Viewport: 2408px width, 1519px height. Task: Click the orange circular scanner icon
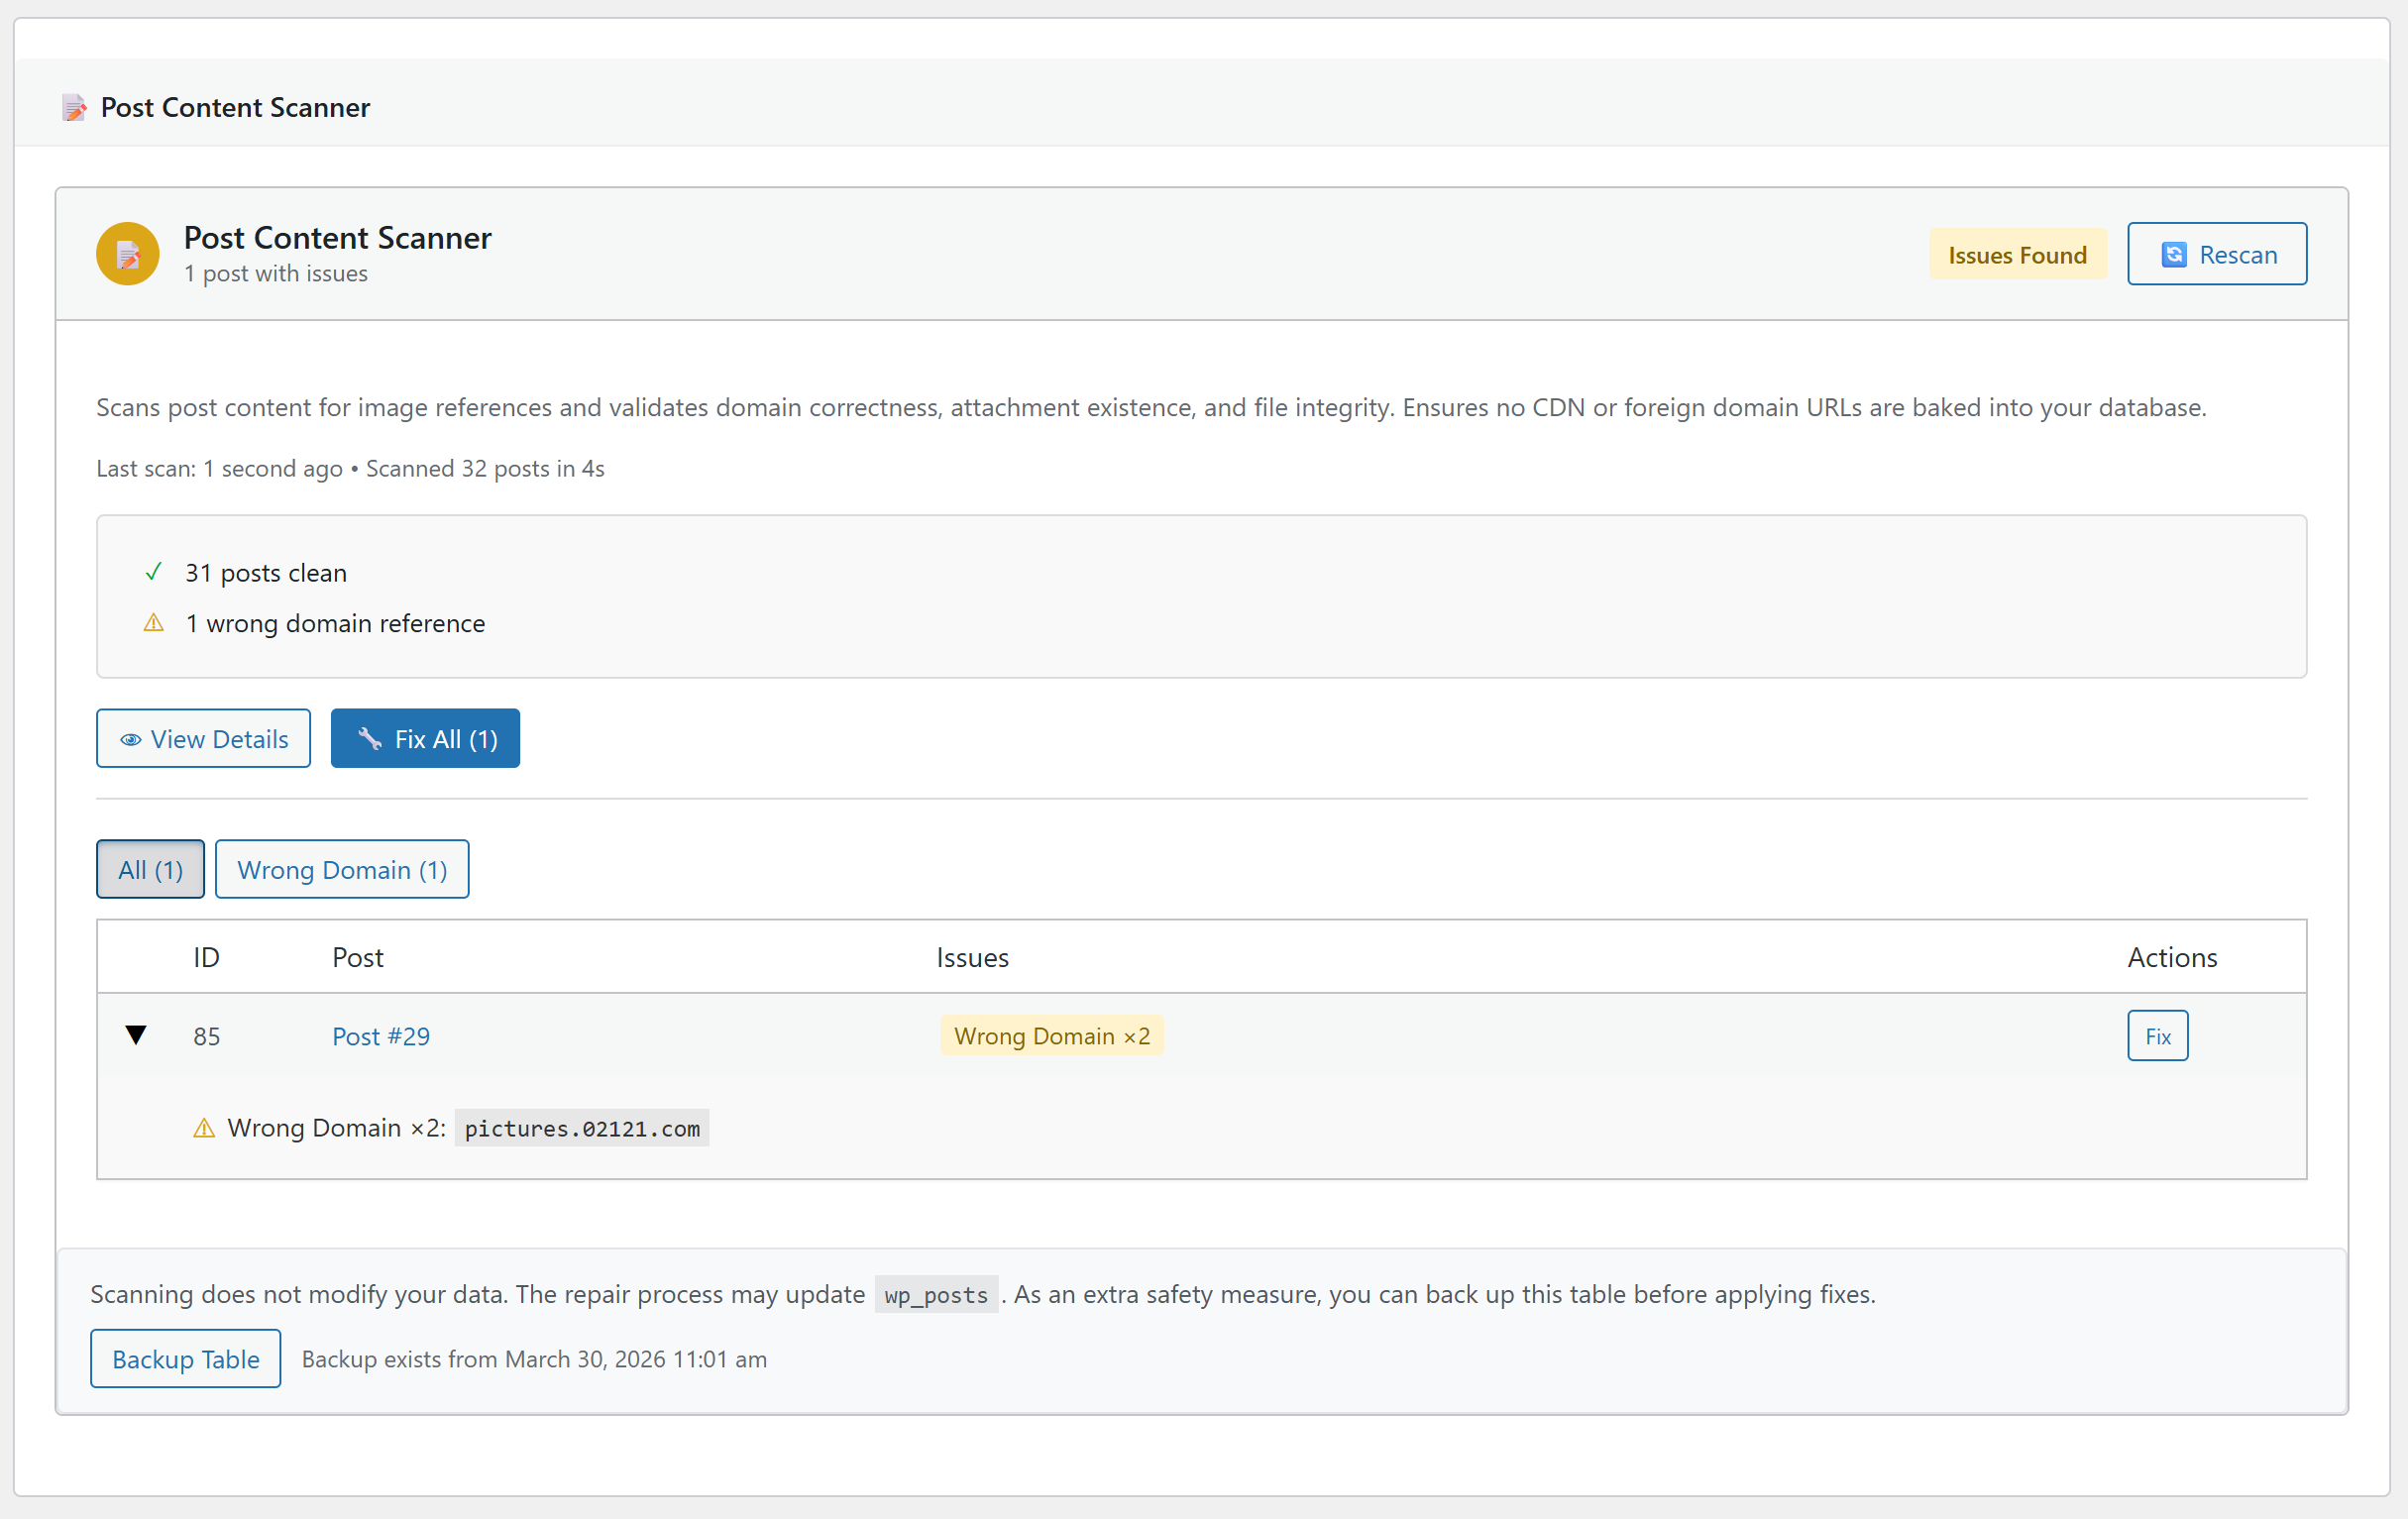point(127,254)
